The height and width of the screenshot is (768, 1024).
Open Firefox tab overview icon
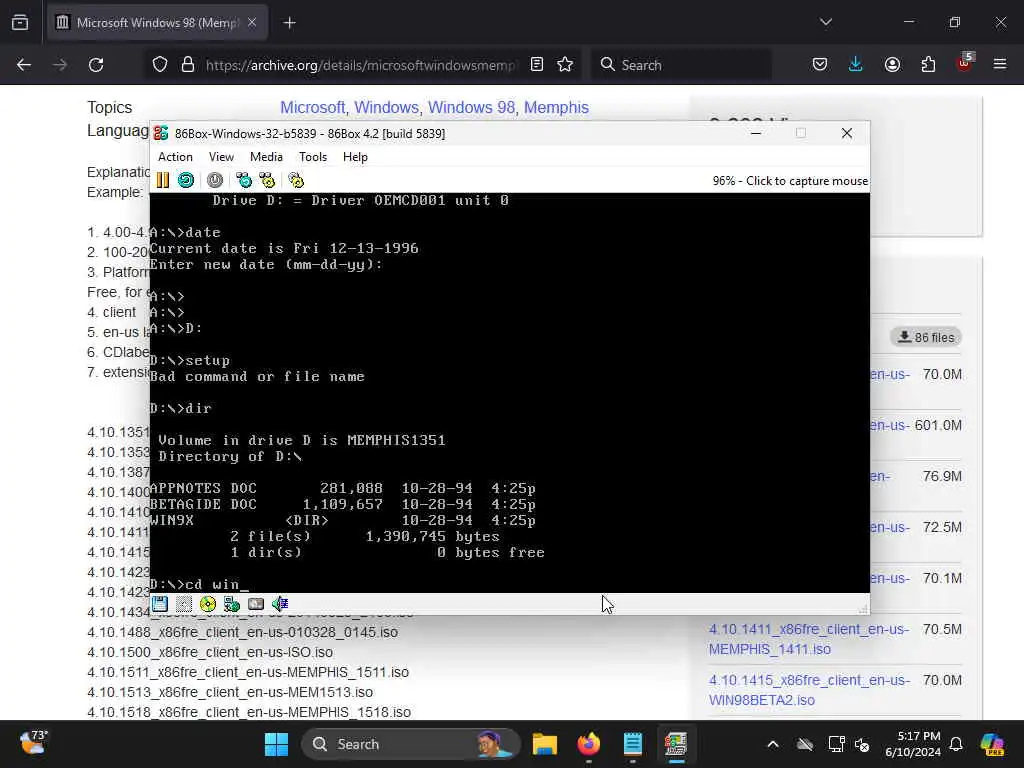(20, 23)
